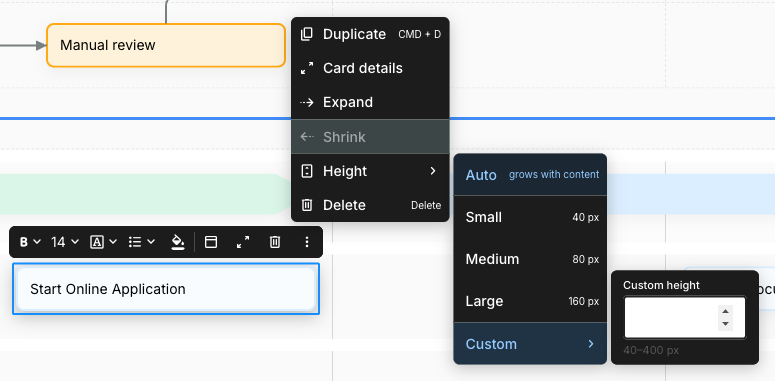Click the dashed left arrow Shrink icon
This screenshot has height=381, width=775.
(307, 136)
